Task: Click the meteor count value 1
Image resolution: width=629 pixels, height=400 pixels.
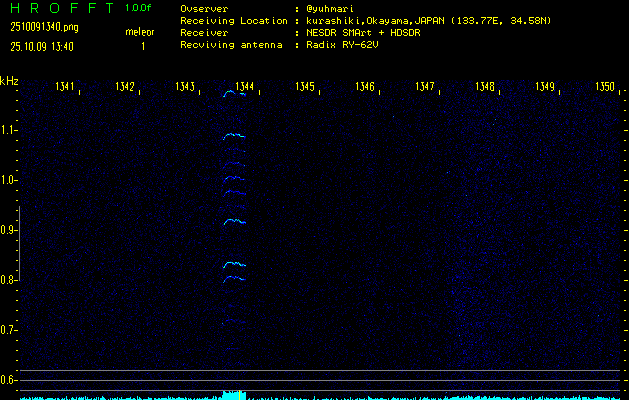Action: [x=142, y=46]
